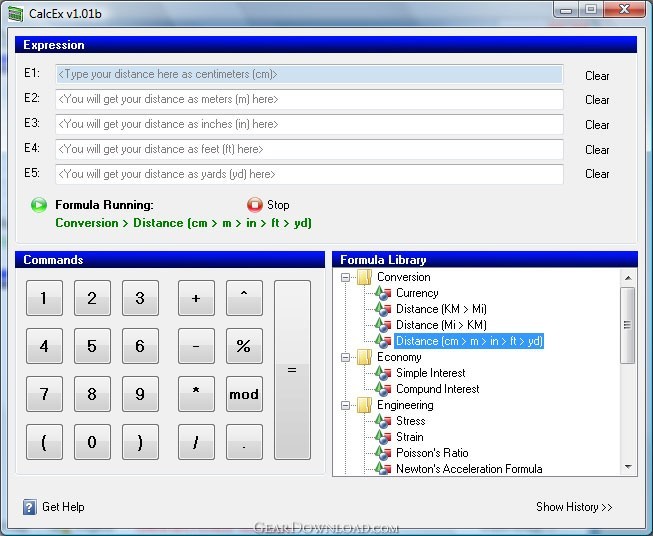Click the Currency formula icon
The width and height of the screenshot is (653, 536).
click(x=383, y=293)
